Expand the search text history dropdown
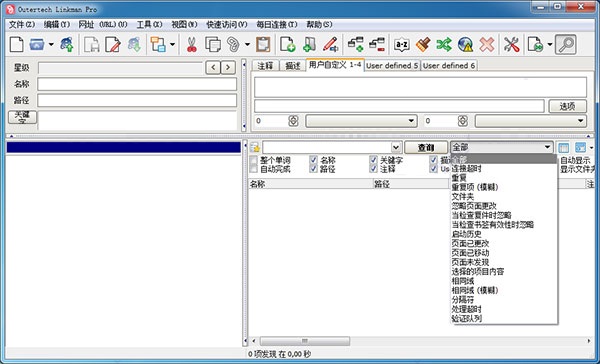The image size is (600, 364). [396, 147]
